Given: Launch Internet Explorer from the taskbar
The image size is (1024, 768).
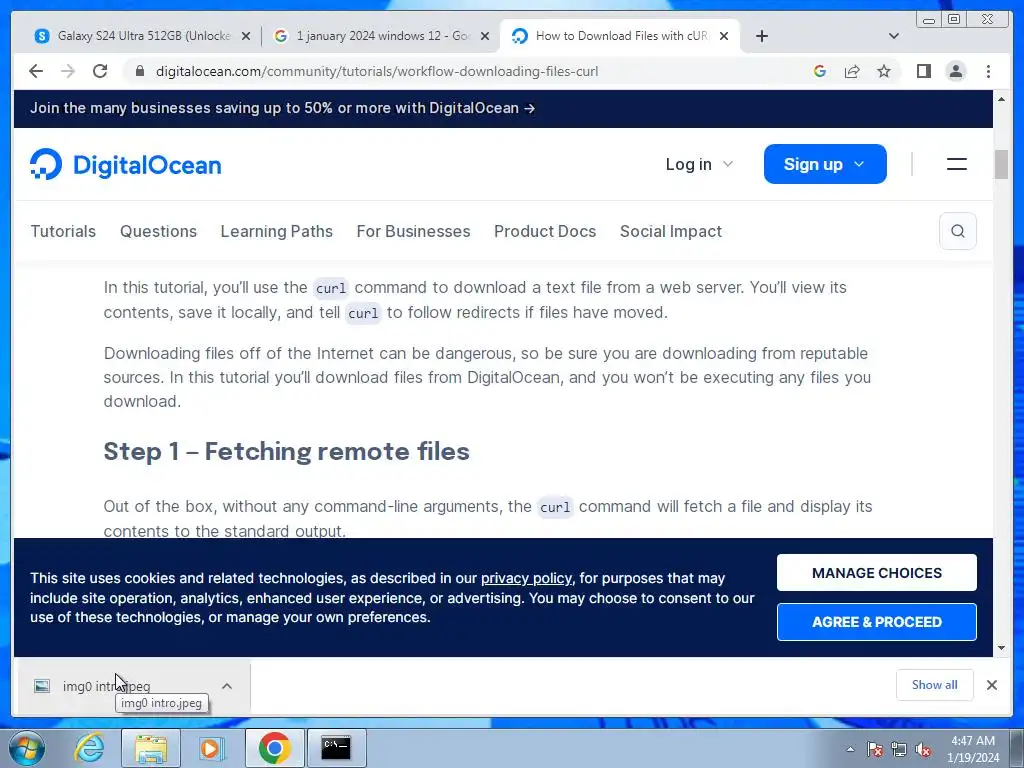Looking at the screenshot, I should (x=89, y=748).
